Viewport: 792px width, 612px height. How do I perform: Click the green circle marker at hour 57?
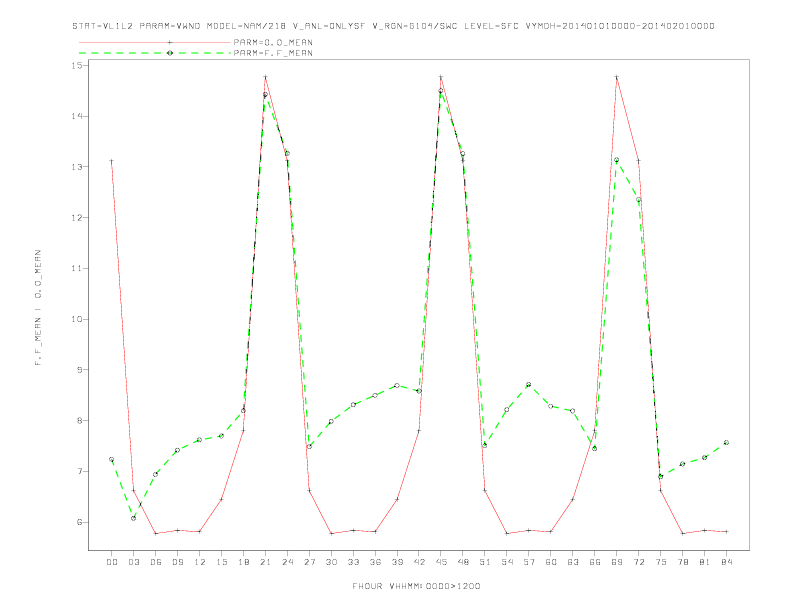click(x=528, y=385)
